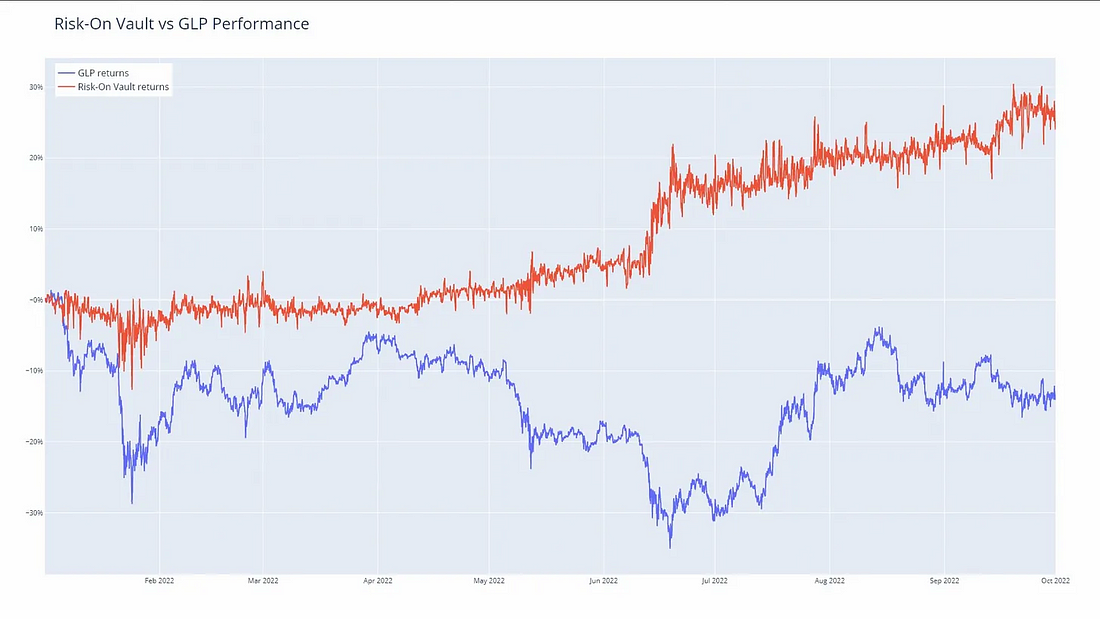
Task: Click the -10% y-axis tick label
Action: [x=34, y=371]
